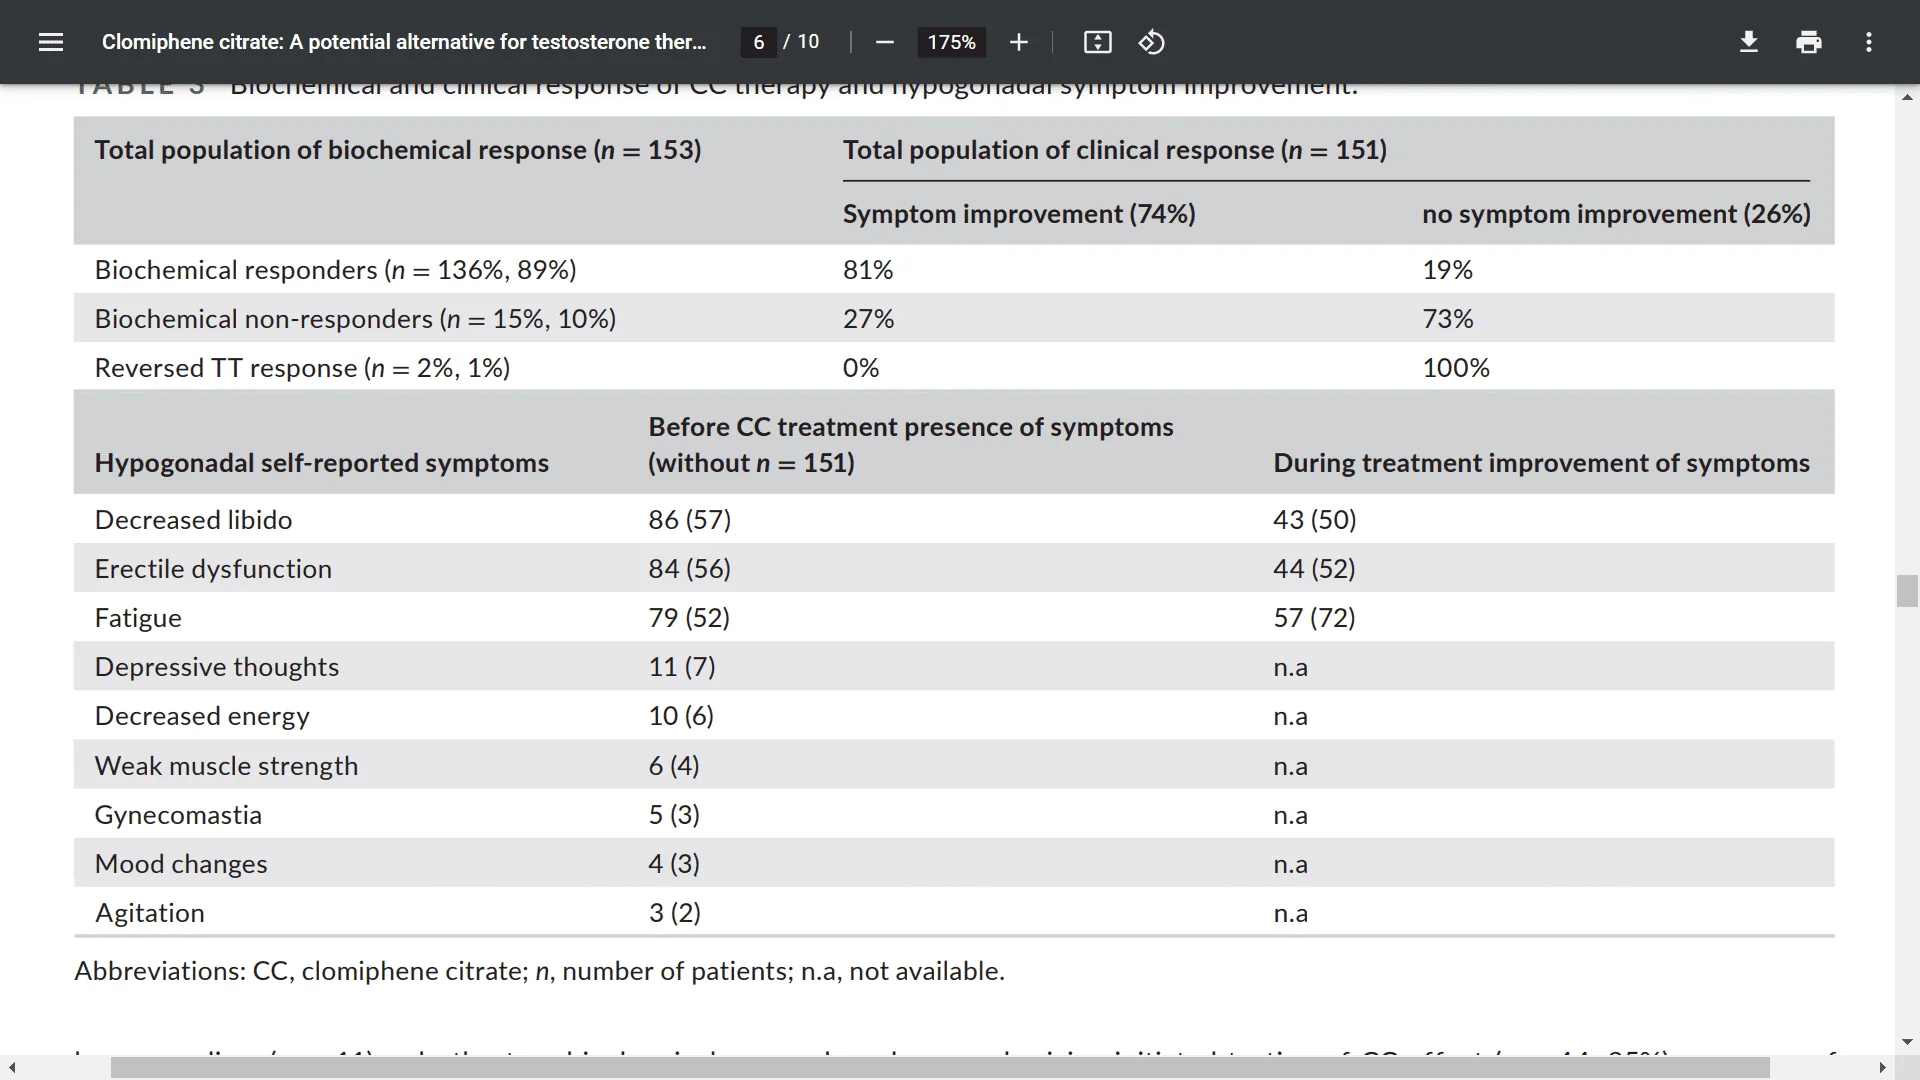Click the zoom out minus button

coord(884,42)
